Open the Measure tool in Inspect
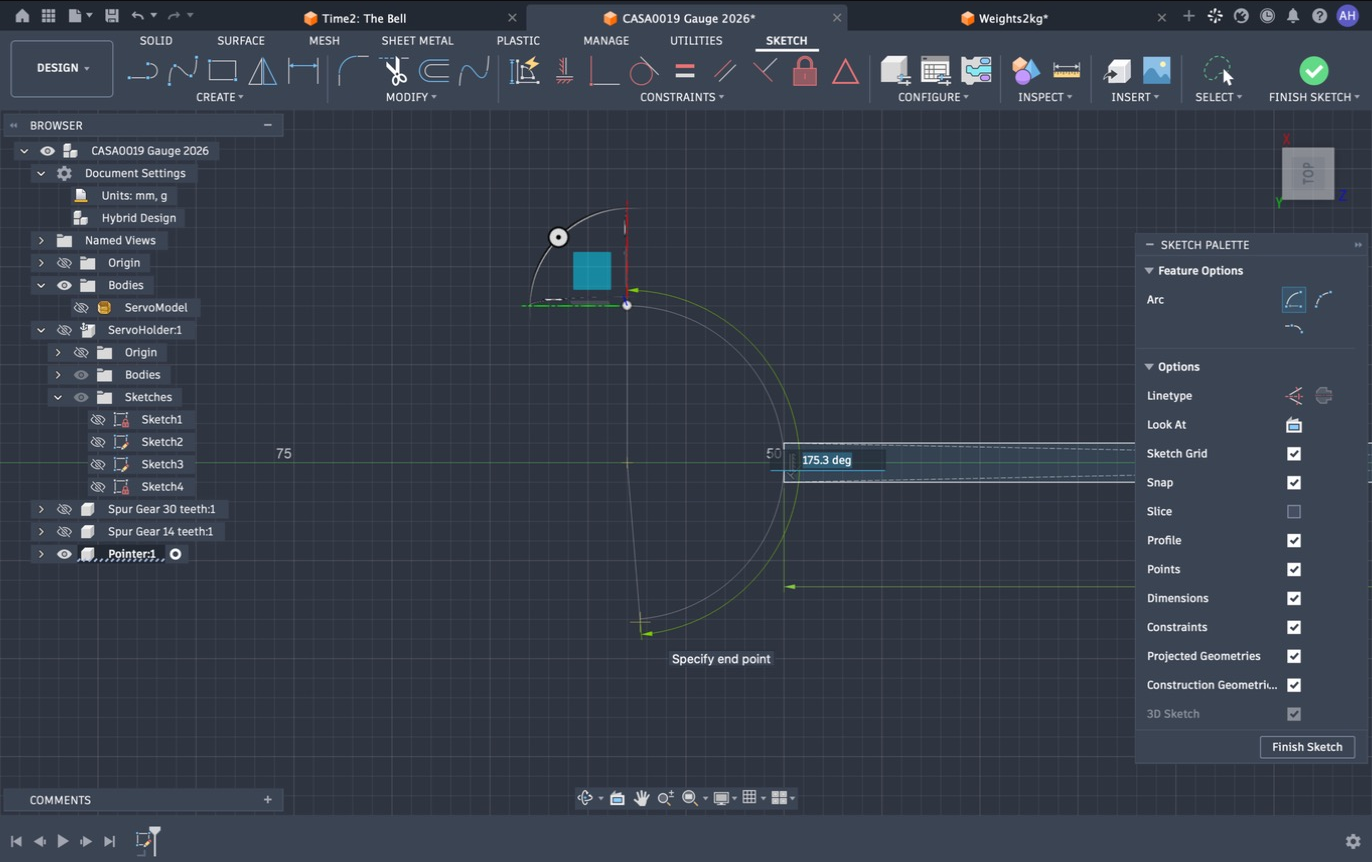 1067,71
